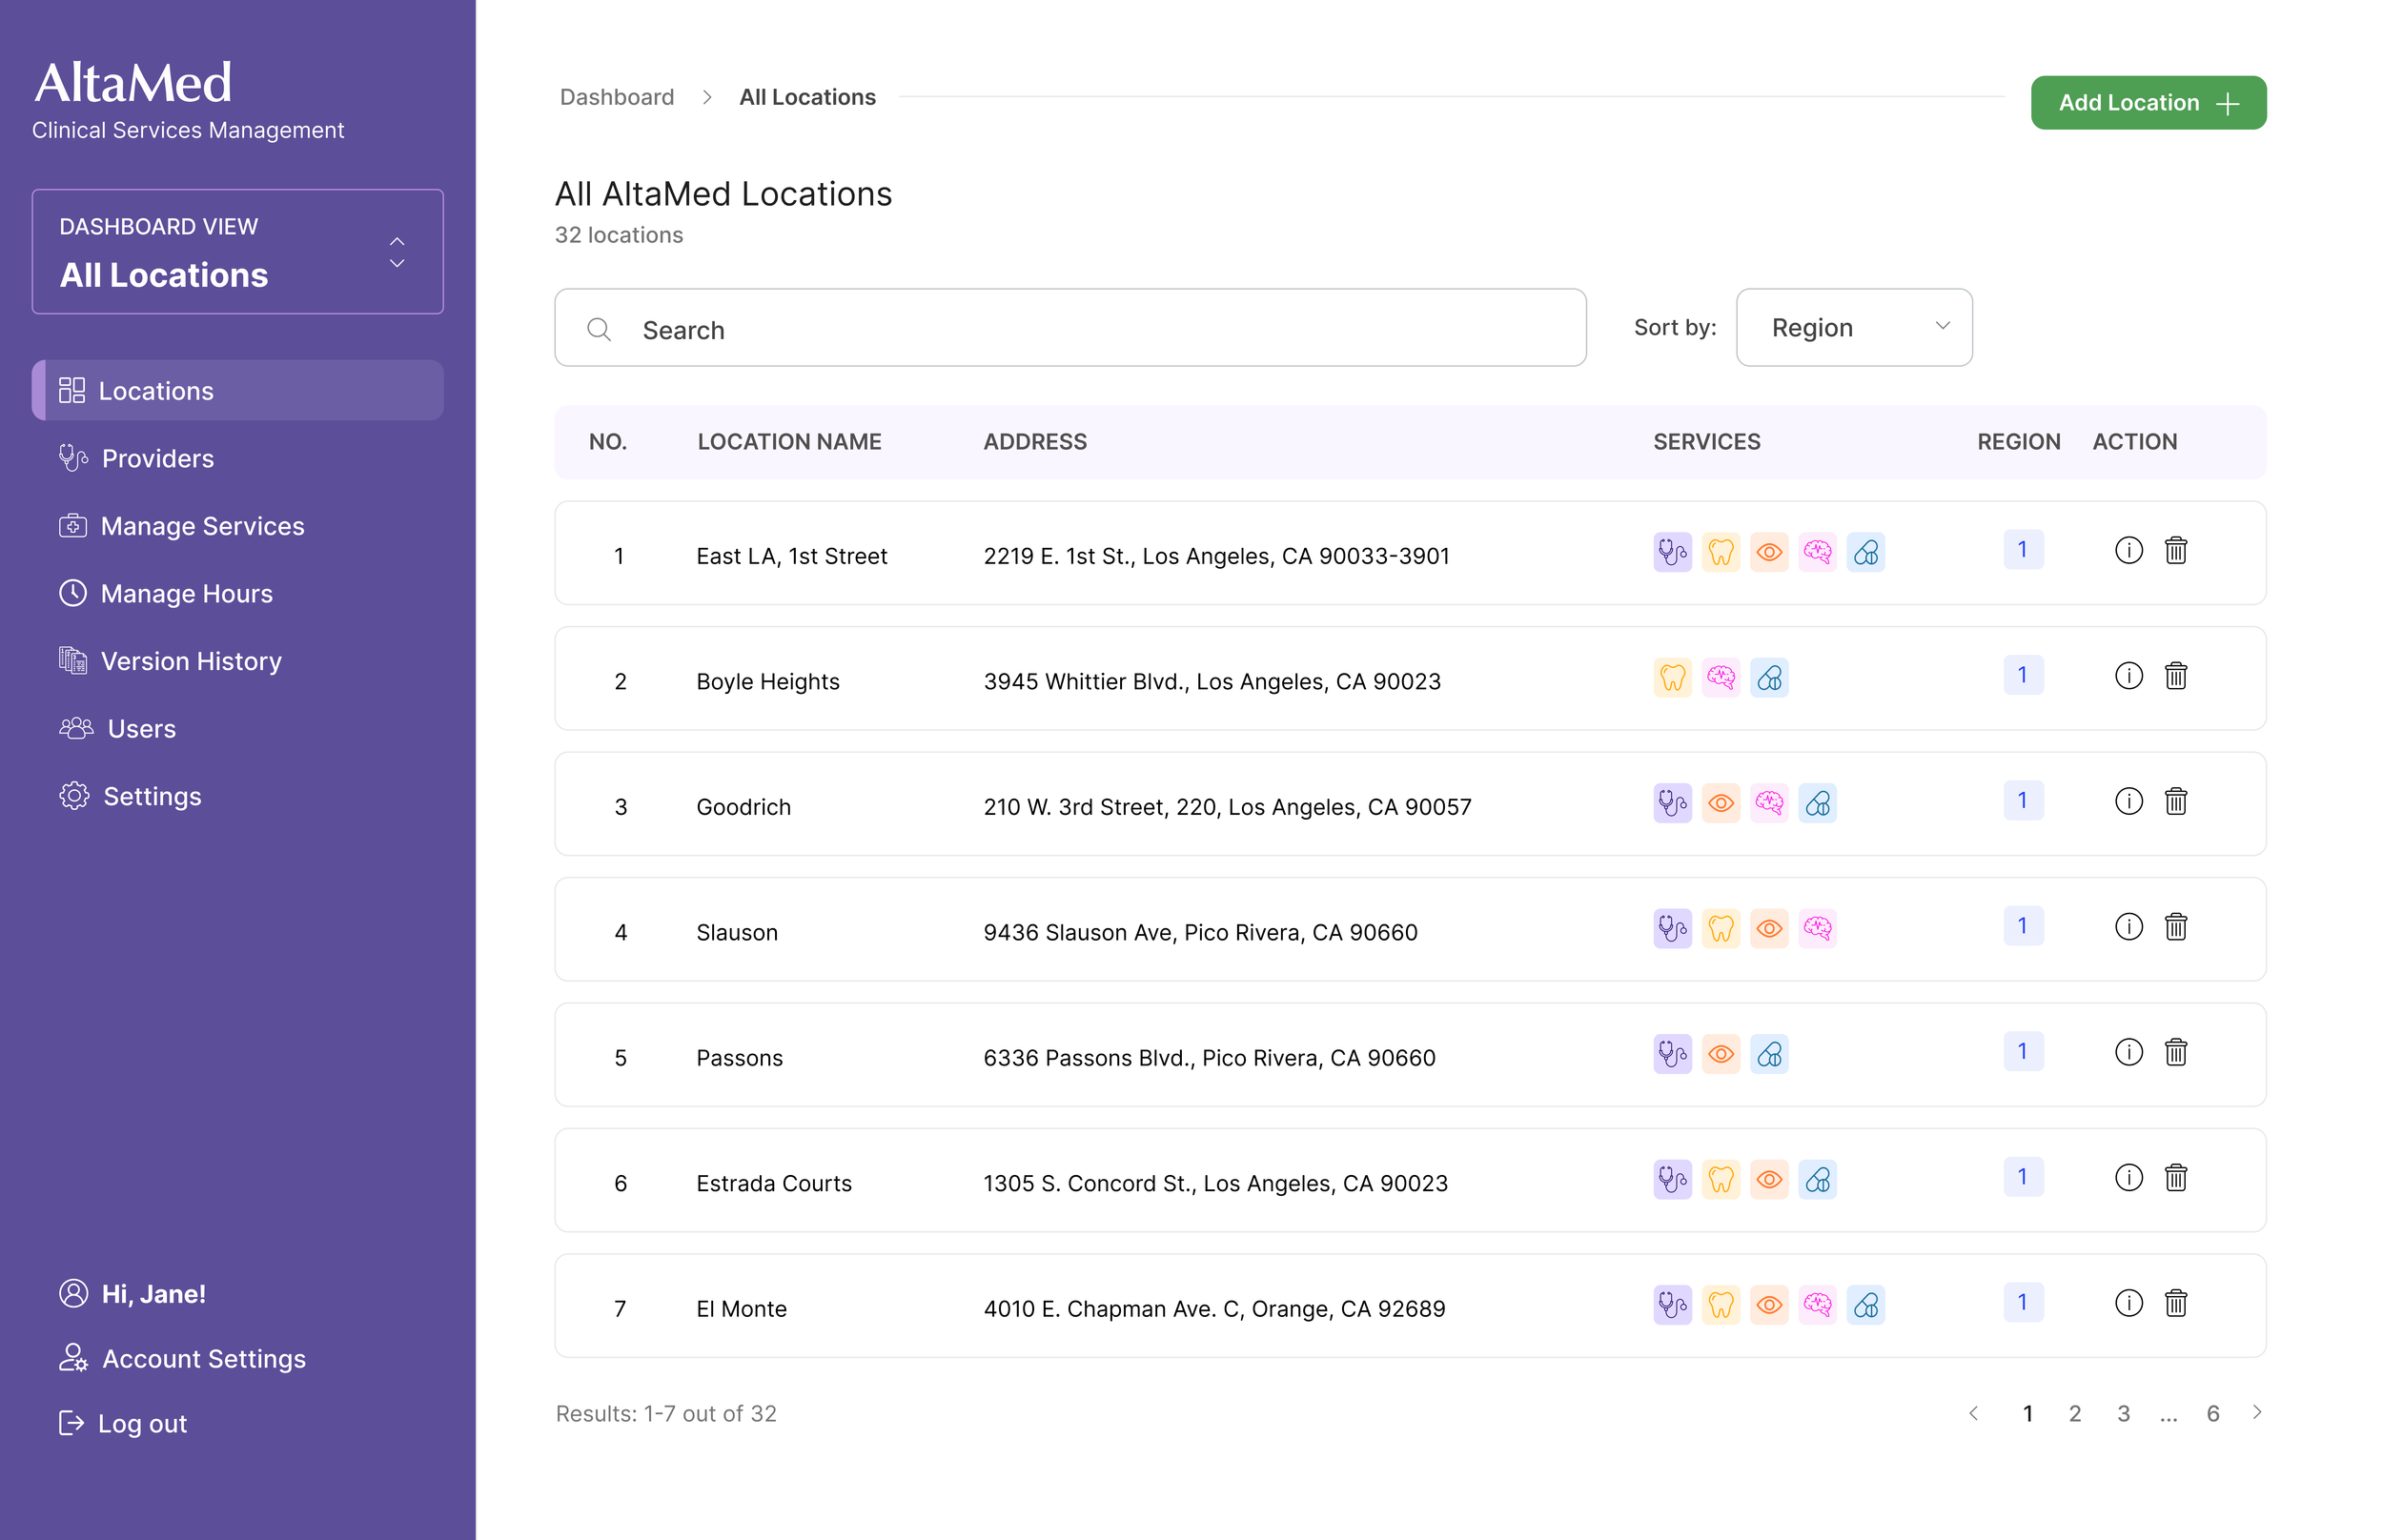Click the AltaMed logo
This screenshot has height=1540, width=2383.
[133, 82]
